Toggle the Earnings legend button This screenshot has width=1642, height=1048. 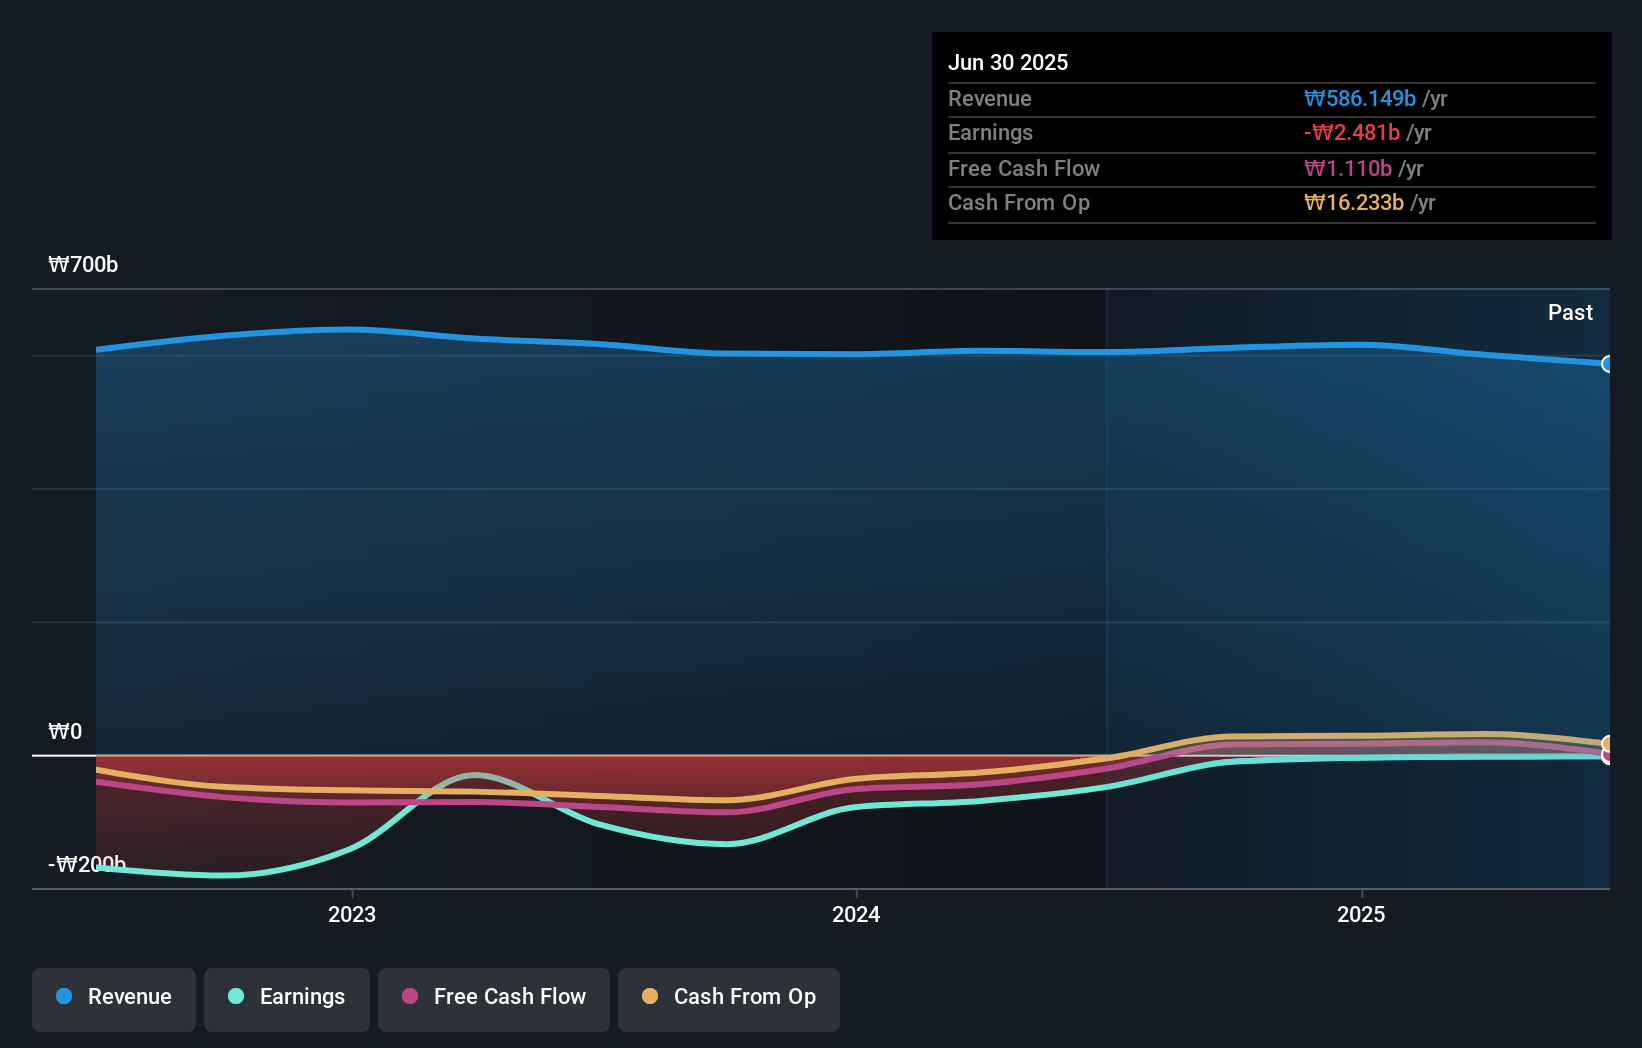[x=287, y=999]
